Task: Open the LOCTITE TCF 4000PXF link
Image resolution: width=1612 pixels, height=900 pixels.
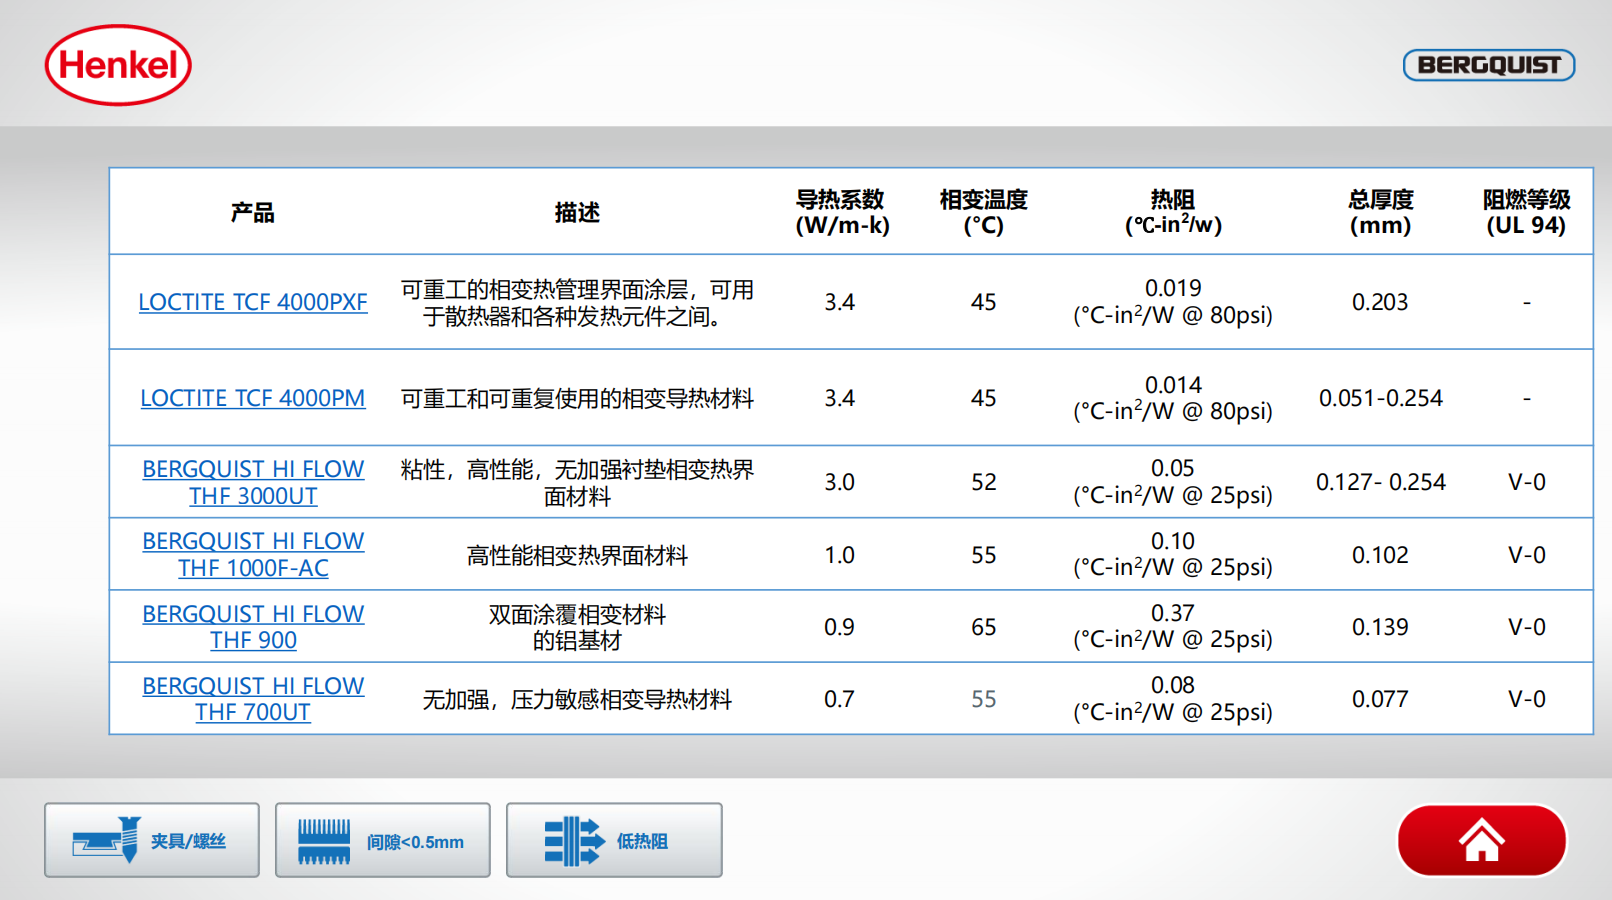Action: coord(253,302)
